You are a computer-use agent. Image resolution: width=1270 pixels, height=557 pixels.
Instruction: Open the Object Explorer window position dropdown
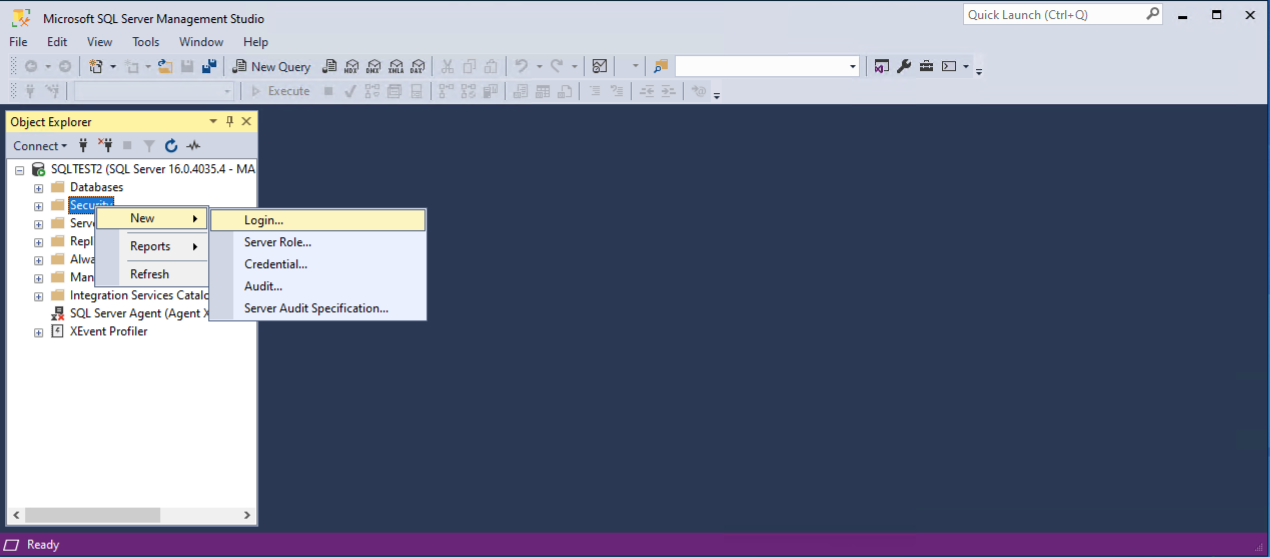[x=213, y=121]
